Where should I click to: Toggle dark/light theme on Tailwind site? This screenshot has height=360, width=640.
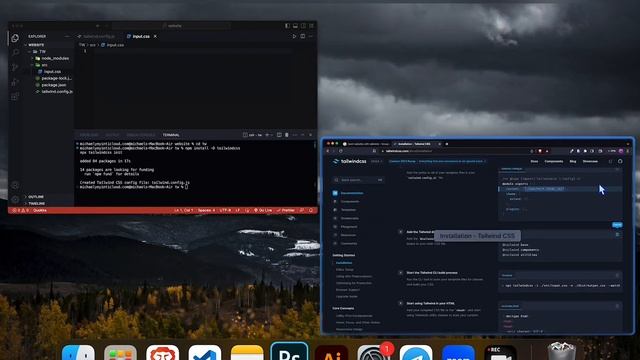pos(611,161)
